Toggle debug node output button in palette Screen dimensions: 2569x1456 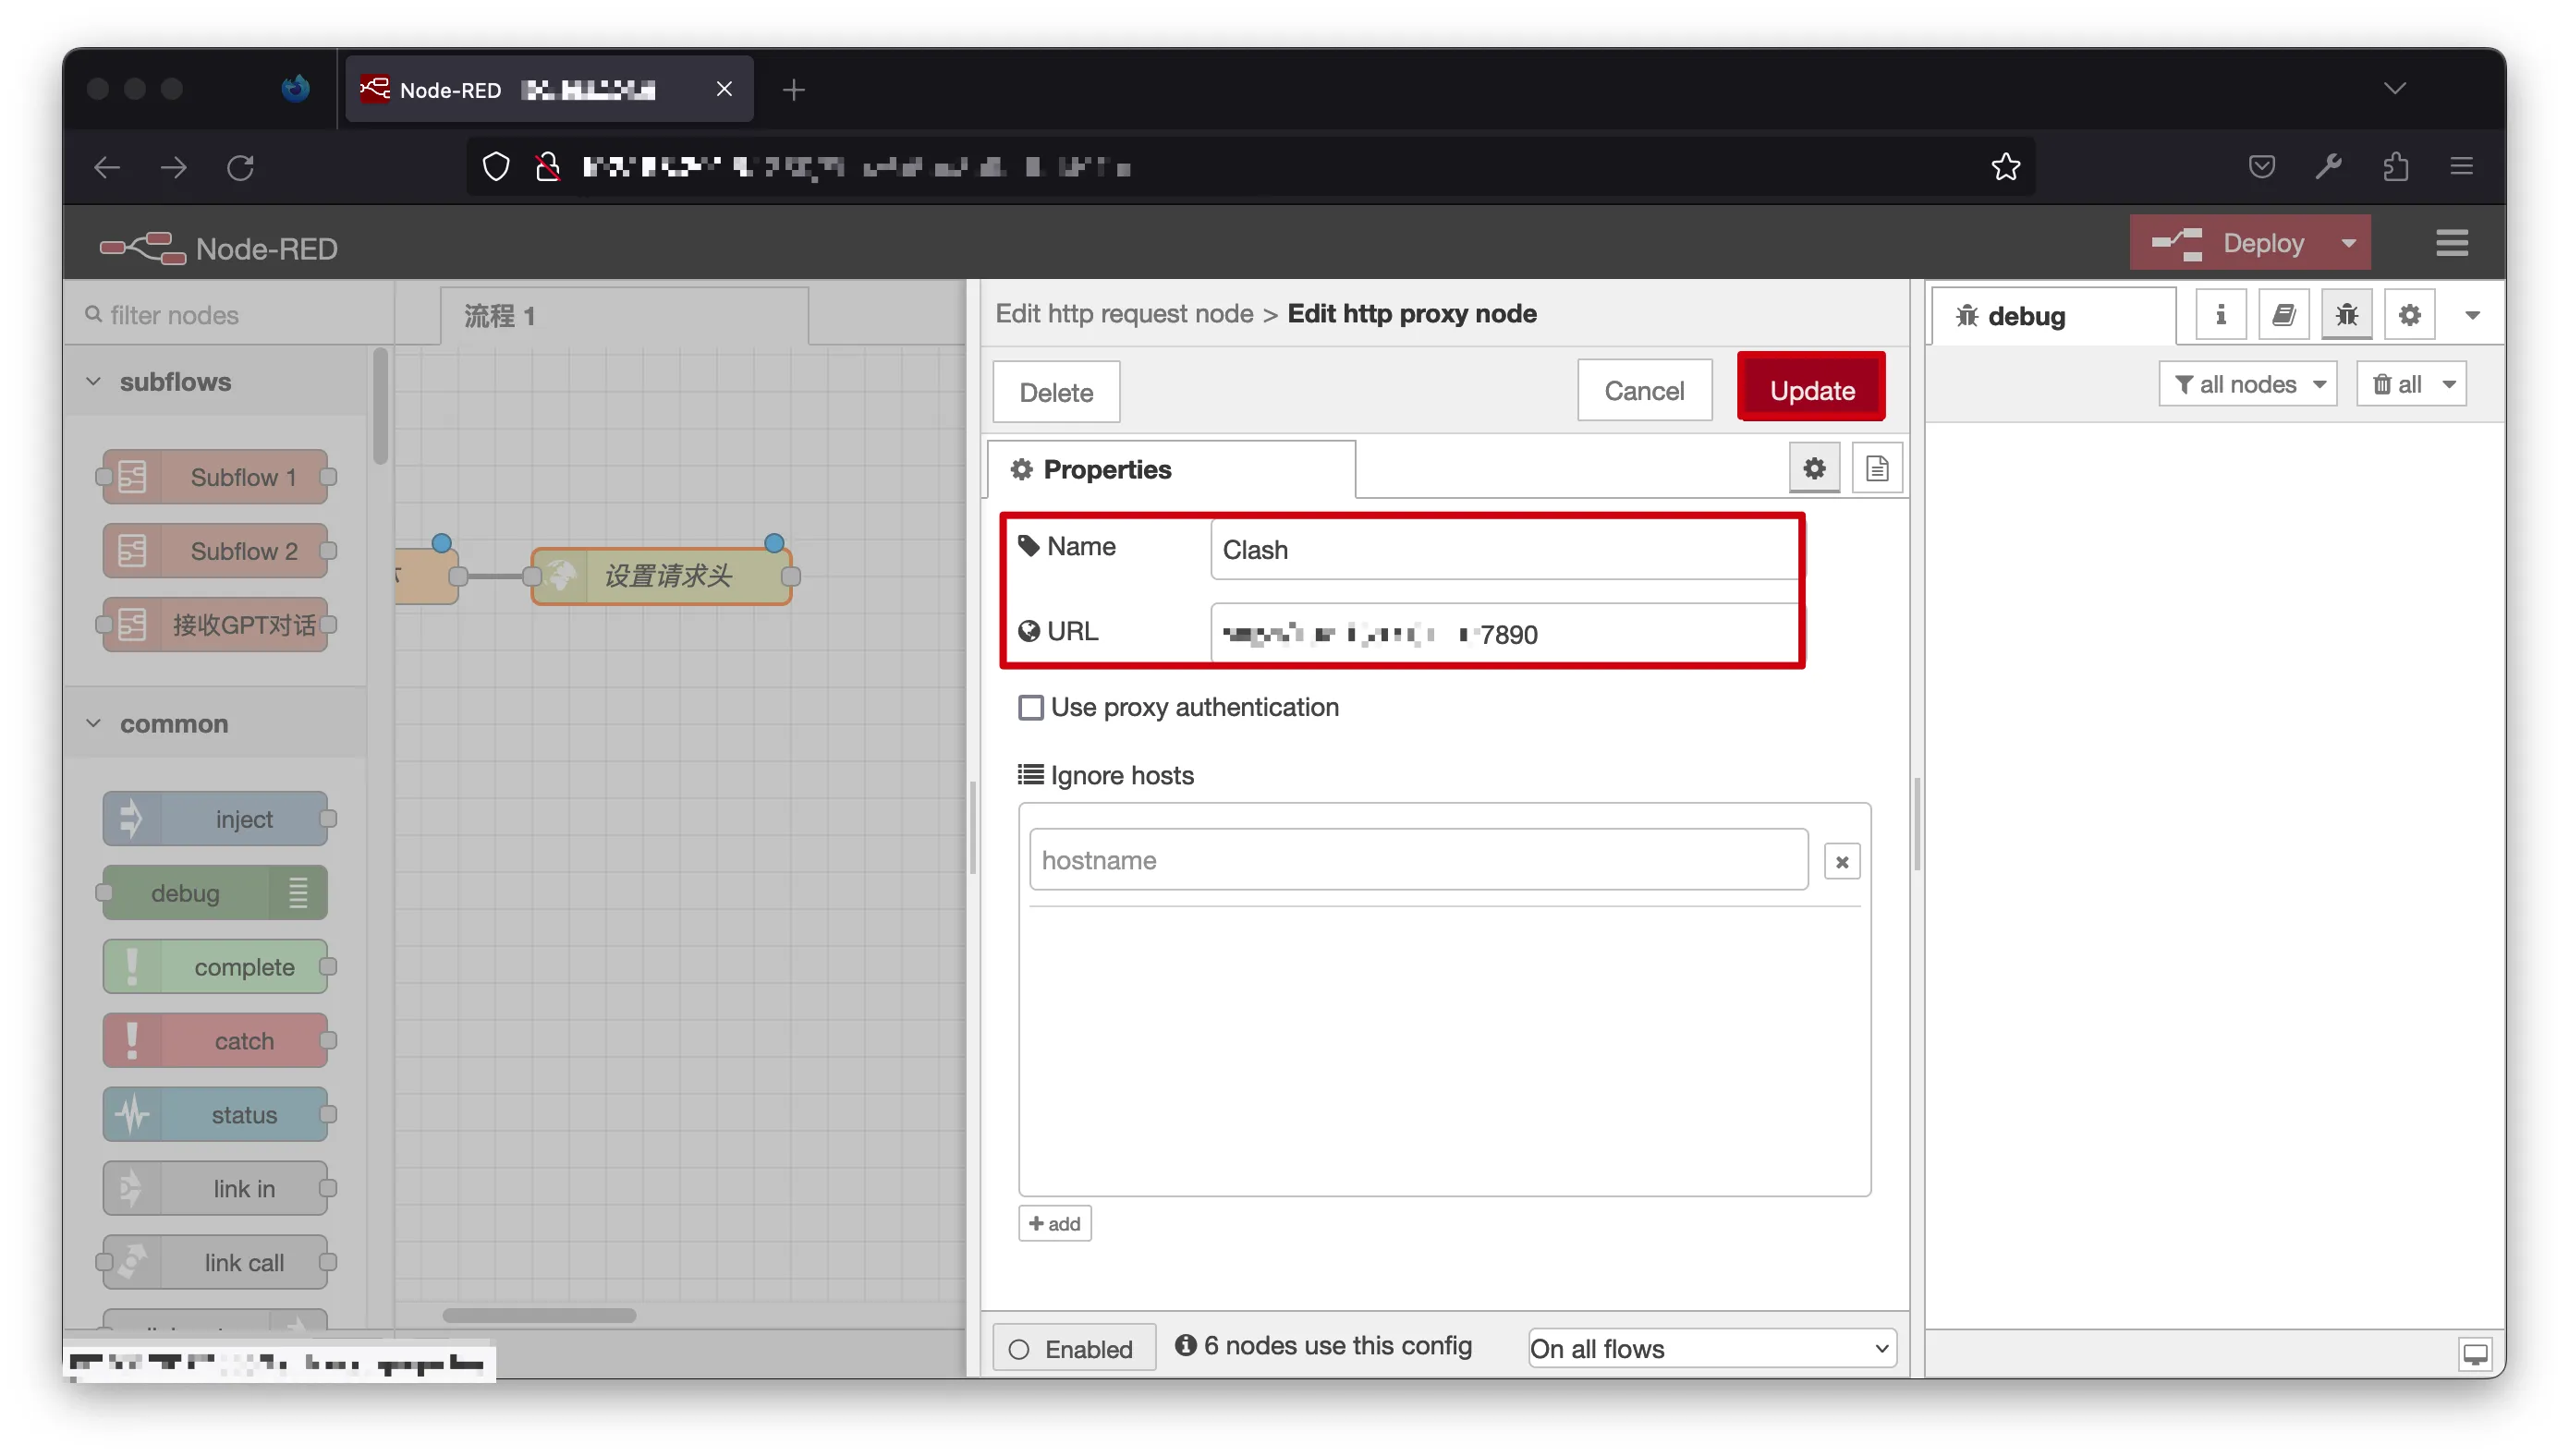pos(298,893)
